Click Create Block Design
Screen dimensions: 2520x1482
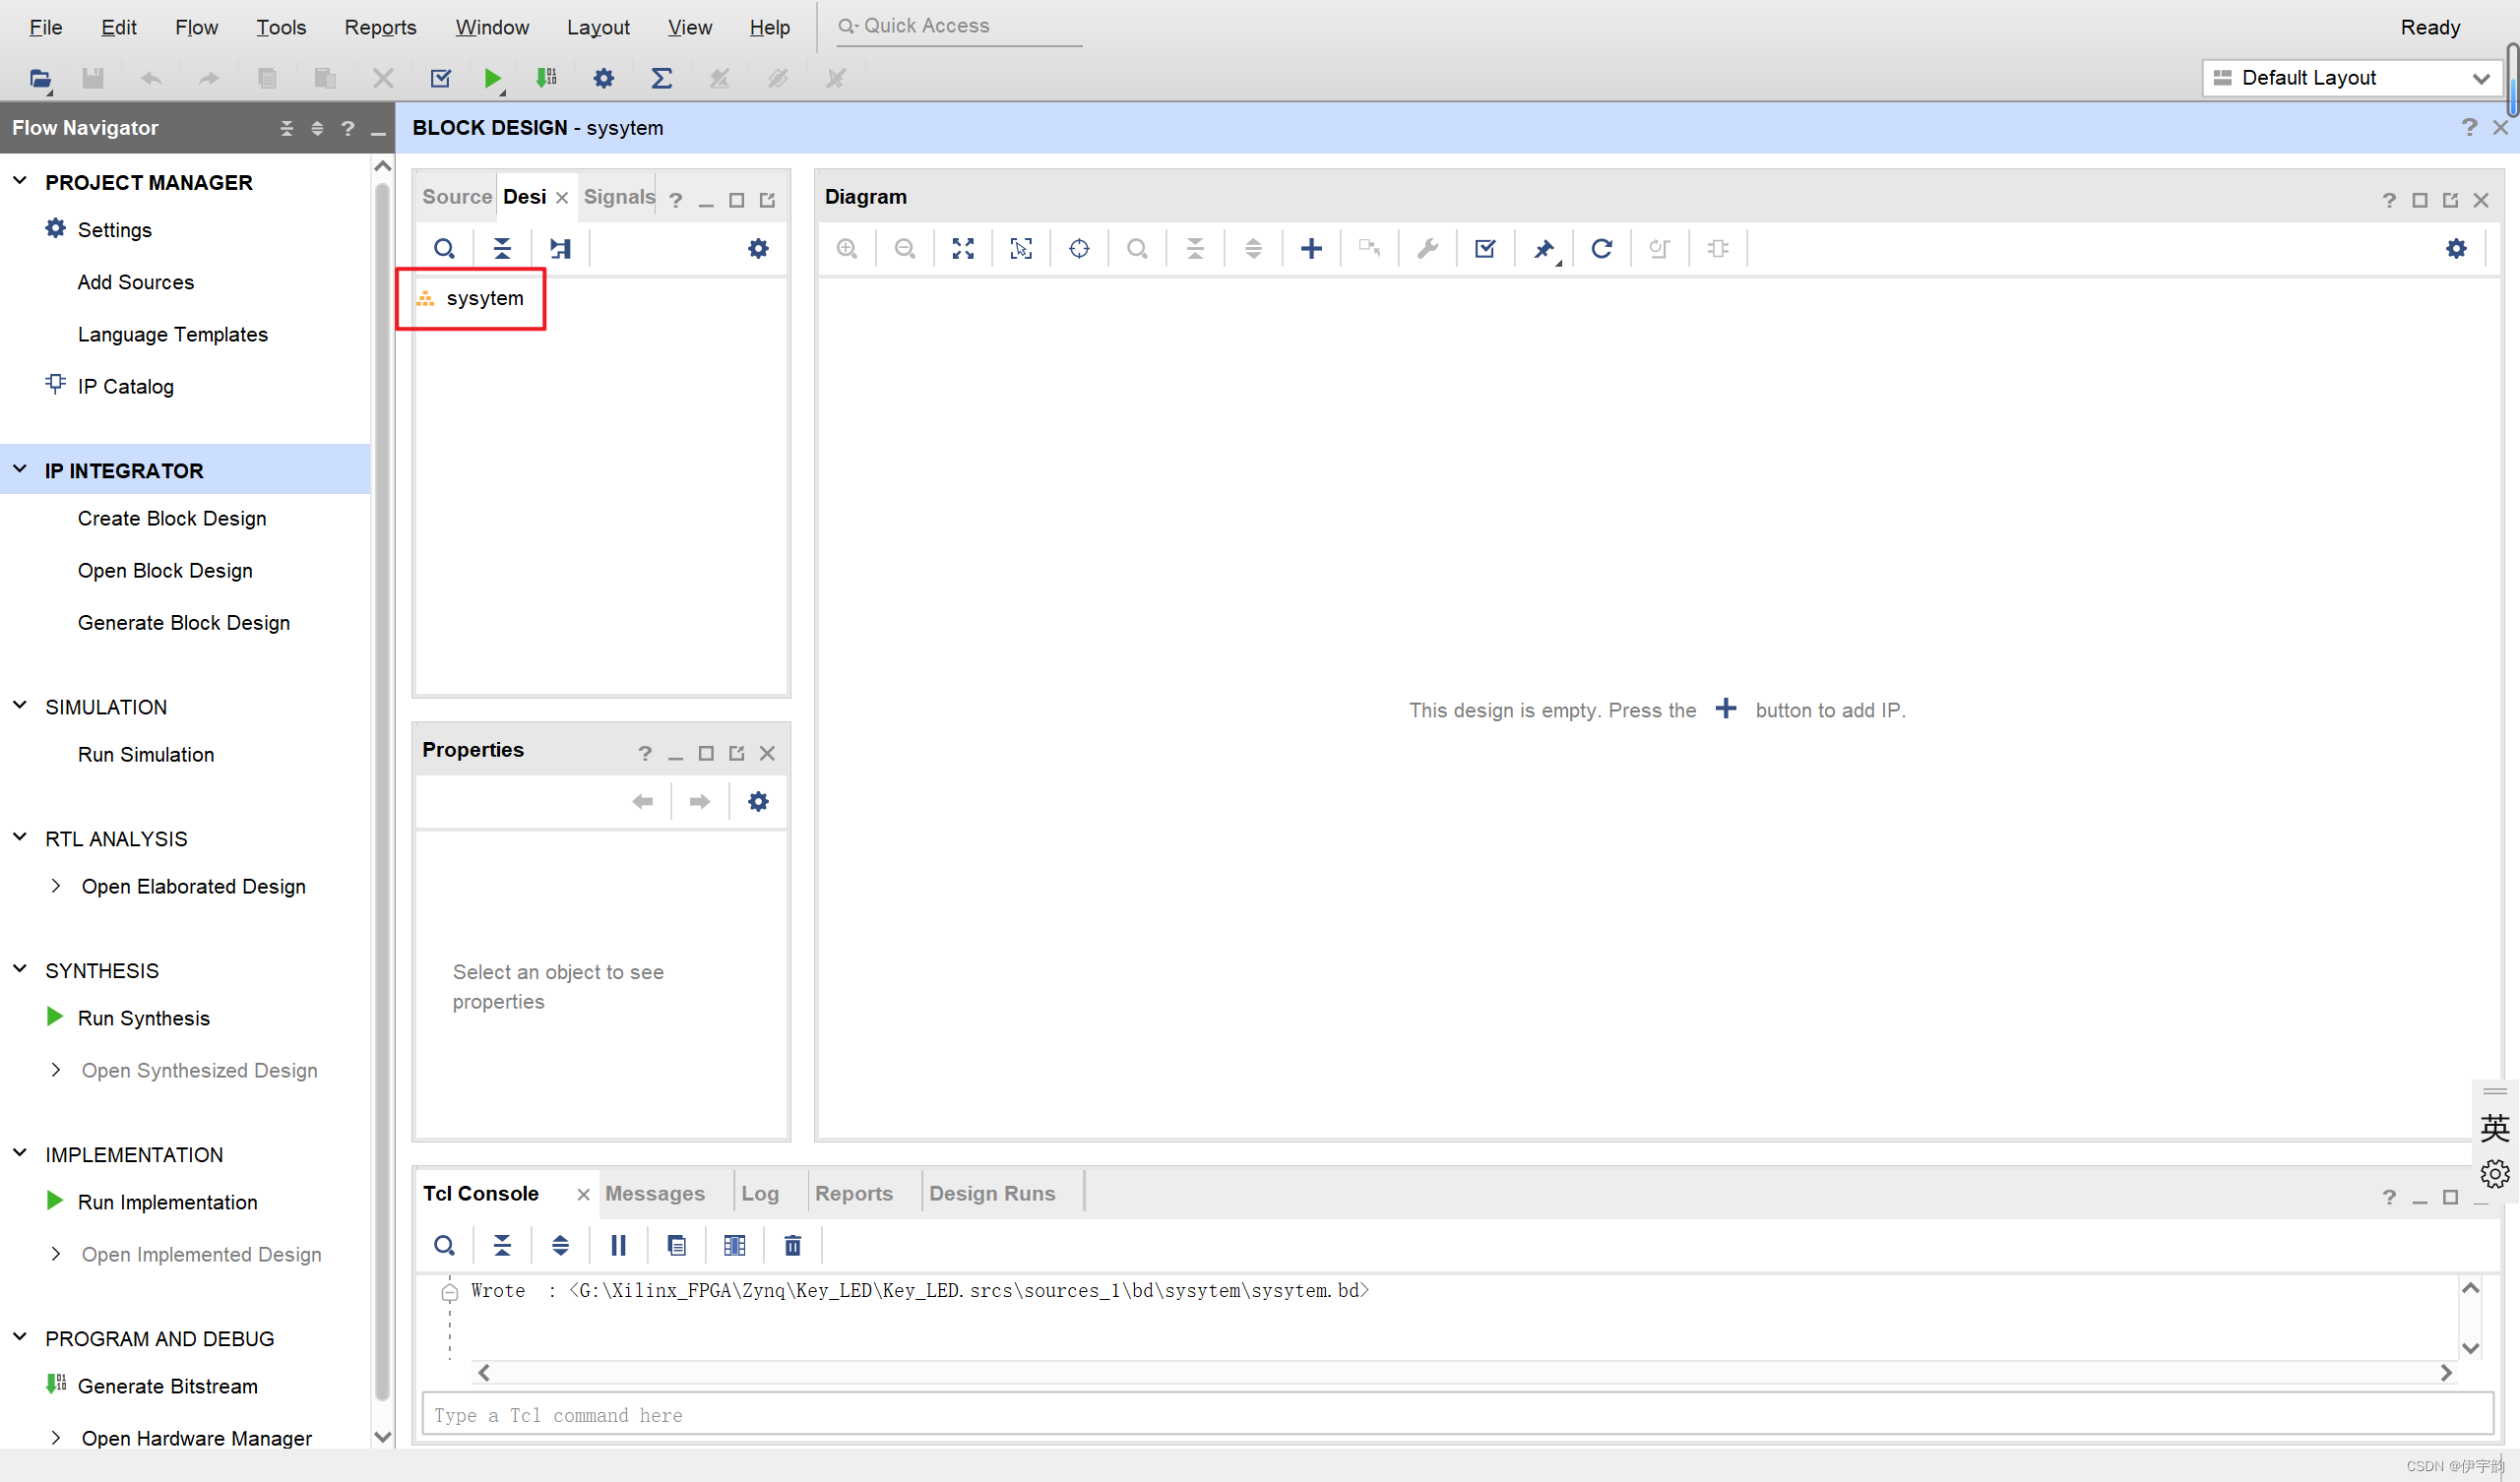[x=172, y=518]
